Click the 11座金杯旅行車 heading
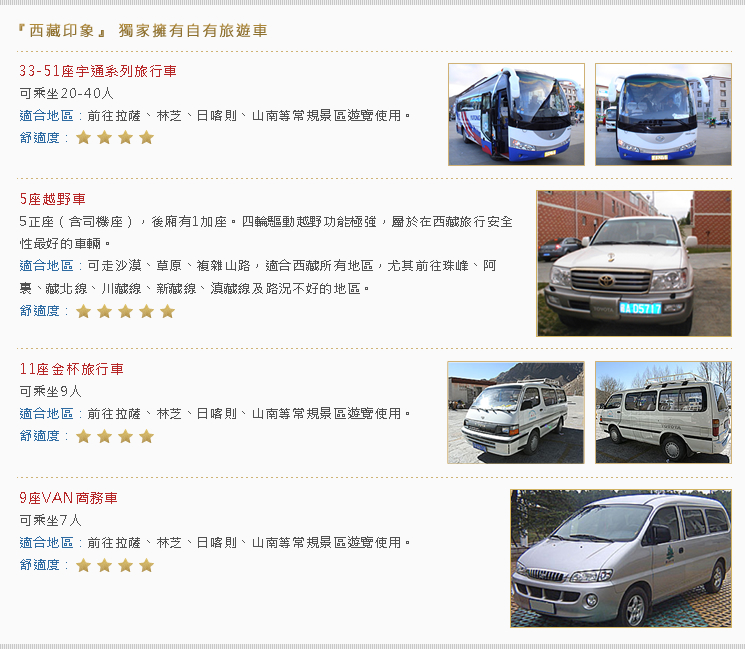Screen dimensions: 745x649 coord(72,369)
